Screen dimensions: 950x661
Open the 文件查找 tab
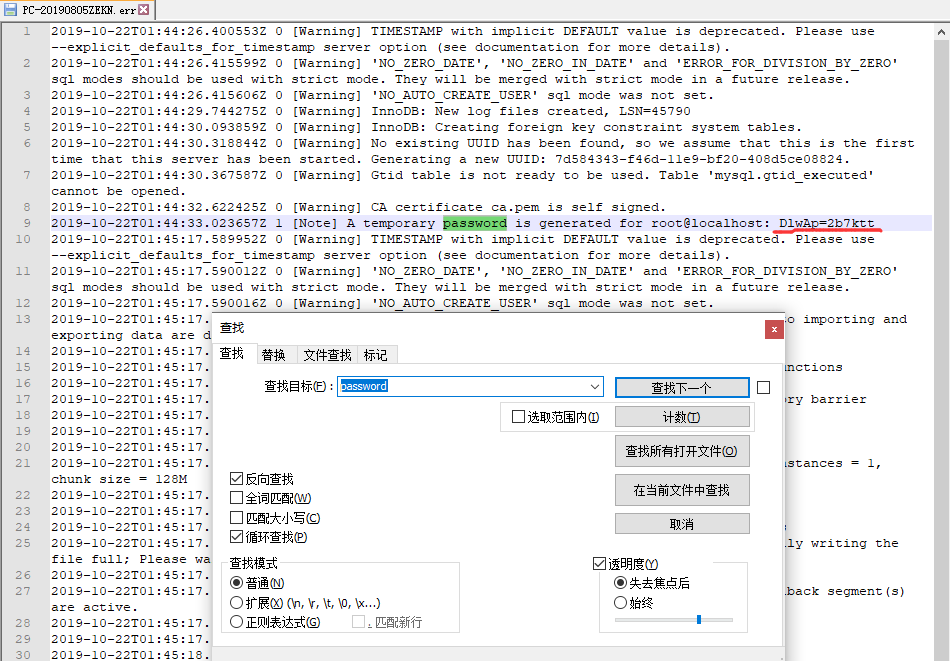327,355
